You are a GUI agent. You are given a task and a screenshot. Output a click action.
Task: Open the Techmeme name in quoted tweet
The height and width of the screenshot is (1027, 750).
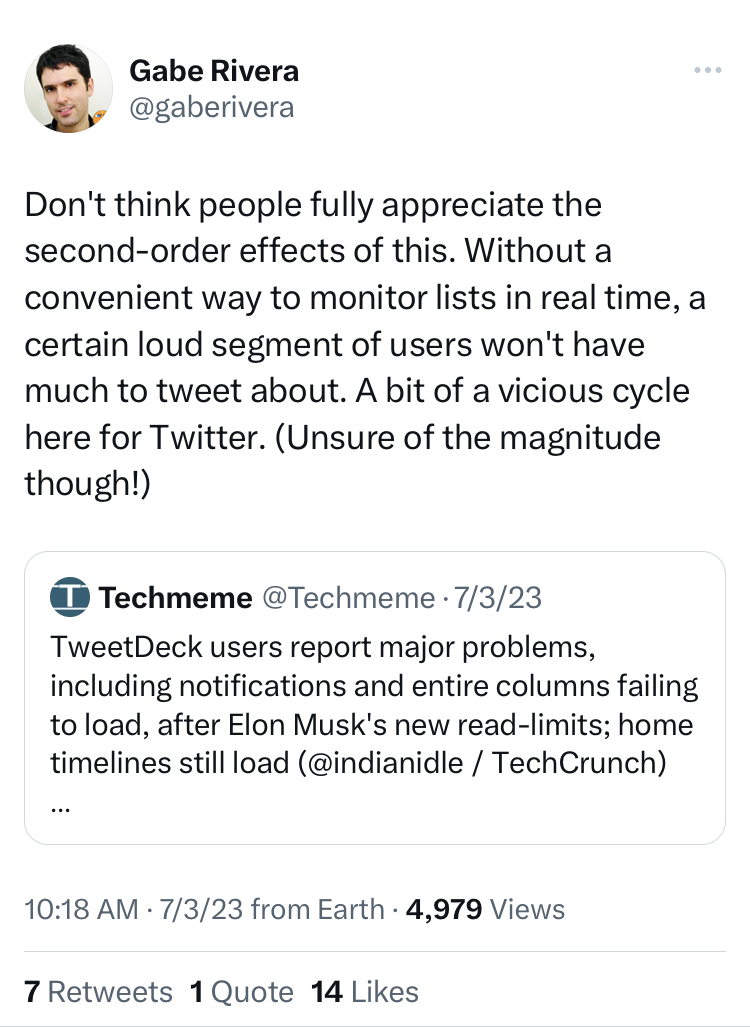click(x=176, y=598)
